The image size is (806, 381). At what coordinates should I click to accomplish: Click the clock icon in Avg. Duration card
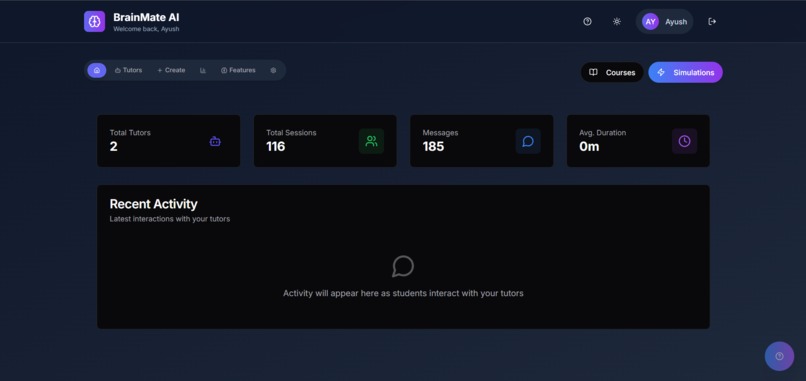684,141
